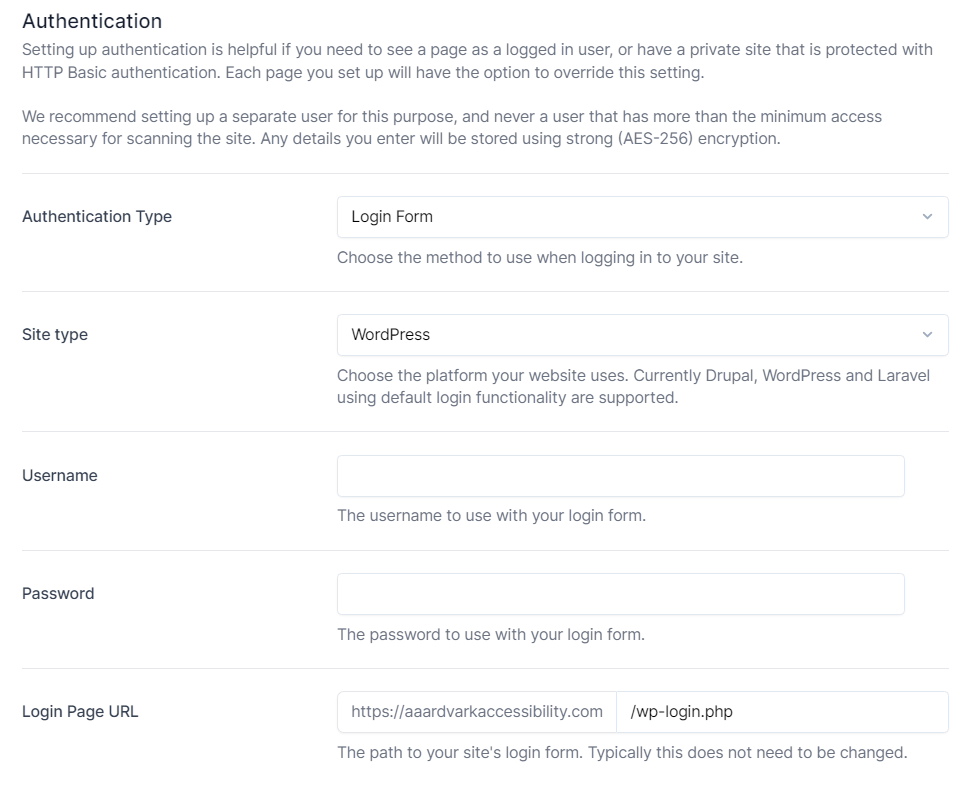Click the https://aaardvarkaccessibility.com URL prefix
Screen dimensions: 979x787
coord(477,712)
